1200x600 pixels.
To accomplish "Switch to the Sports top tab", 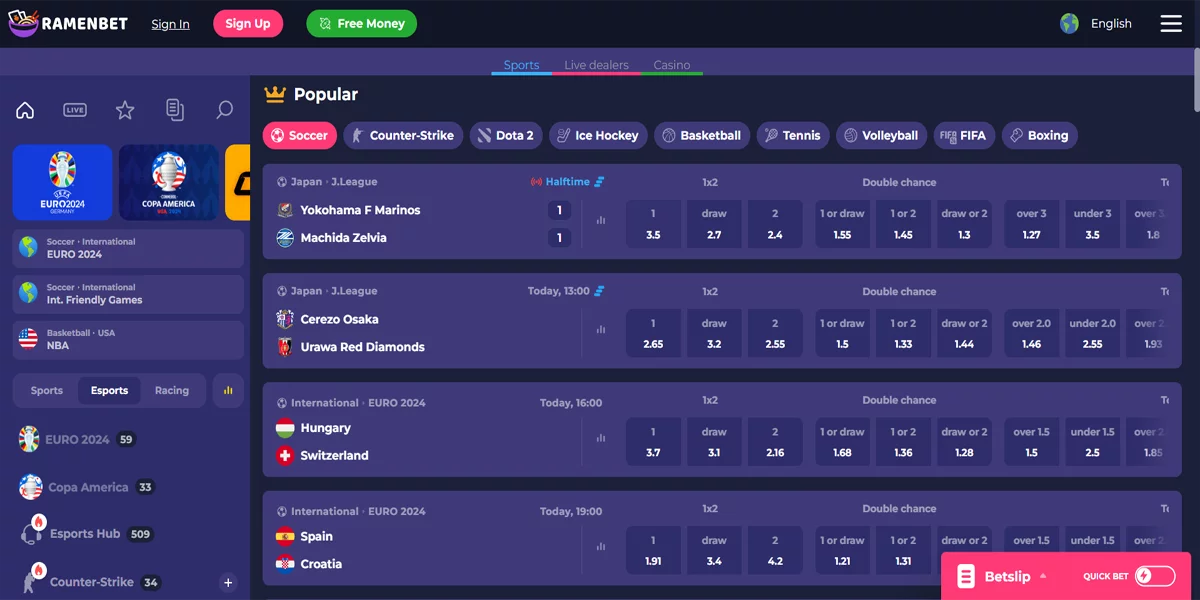I will point(521,65).
